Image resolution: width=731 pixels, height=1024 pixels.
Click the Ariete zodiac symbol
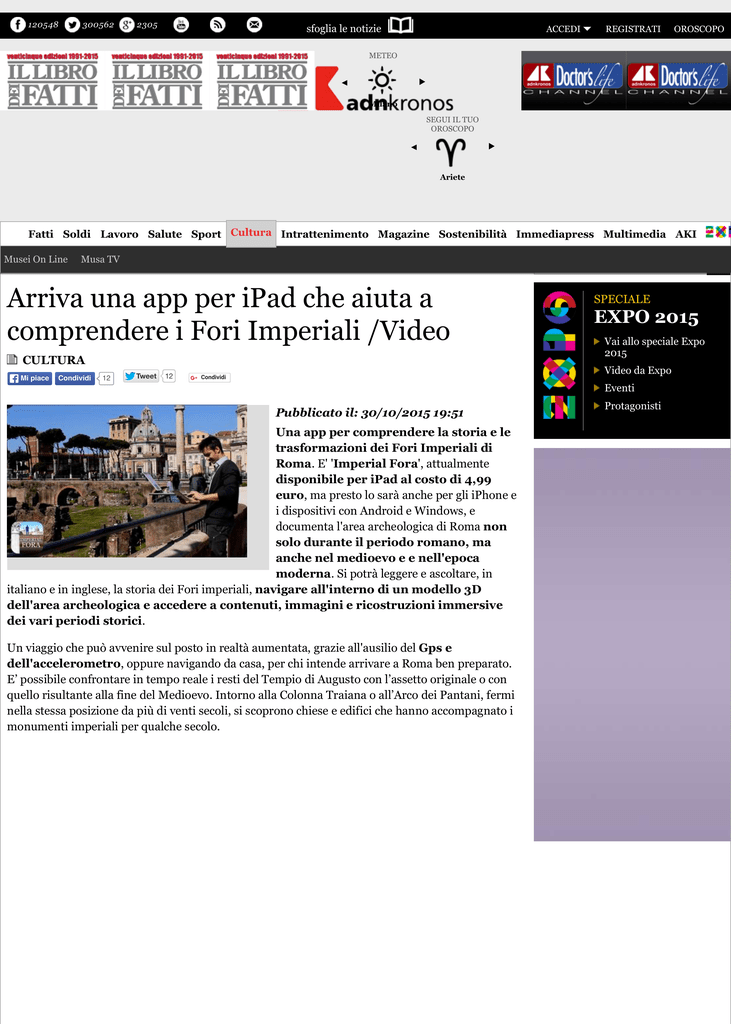point(451,152)
